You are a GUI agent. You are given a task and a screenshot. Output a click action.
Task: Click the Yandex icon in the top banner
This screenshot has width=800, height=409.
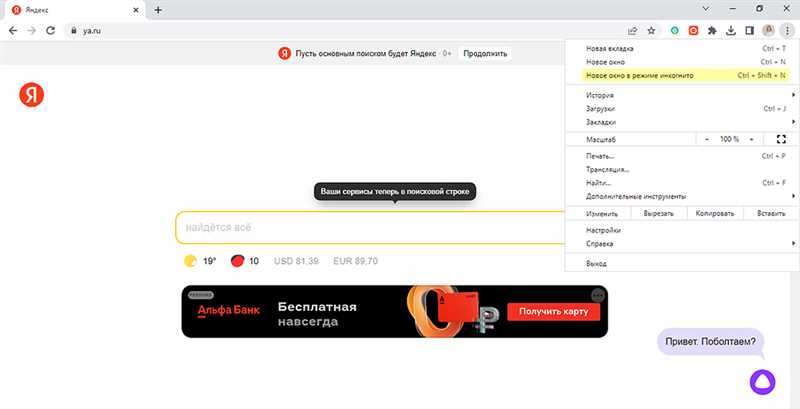tap(284, 53)
